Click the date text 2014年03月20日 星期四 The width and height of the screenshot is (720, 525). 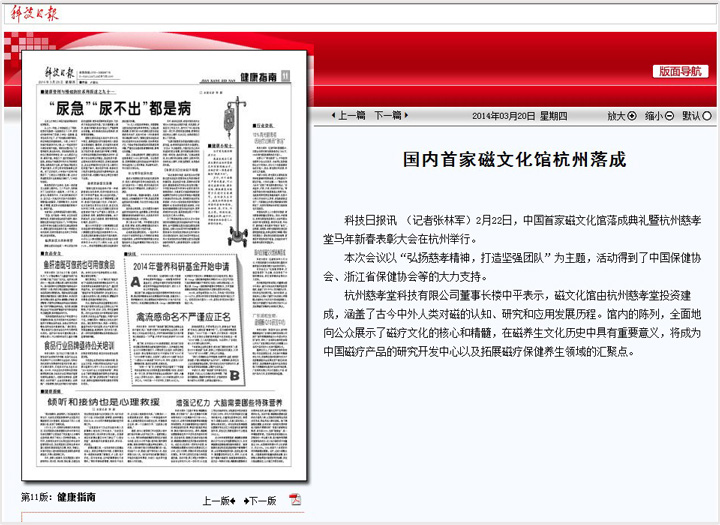[x=519, y=116]
